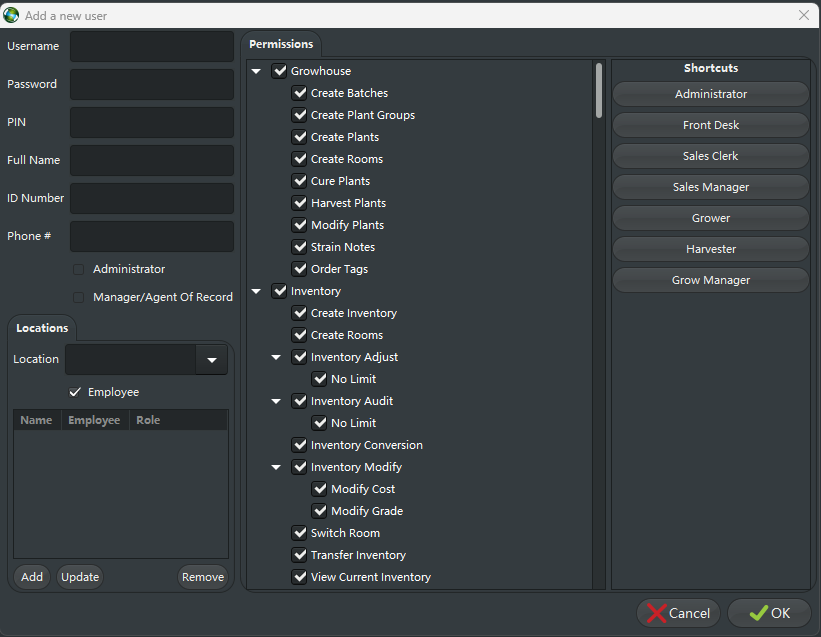Image resolution: width=821 pixels, height=637 pixels.
Task: Click the Remove location button
Action: coord(202,577)
